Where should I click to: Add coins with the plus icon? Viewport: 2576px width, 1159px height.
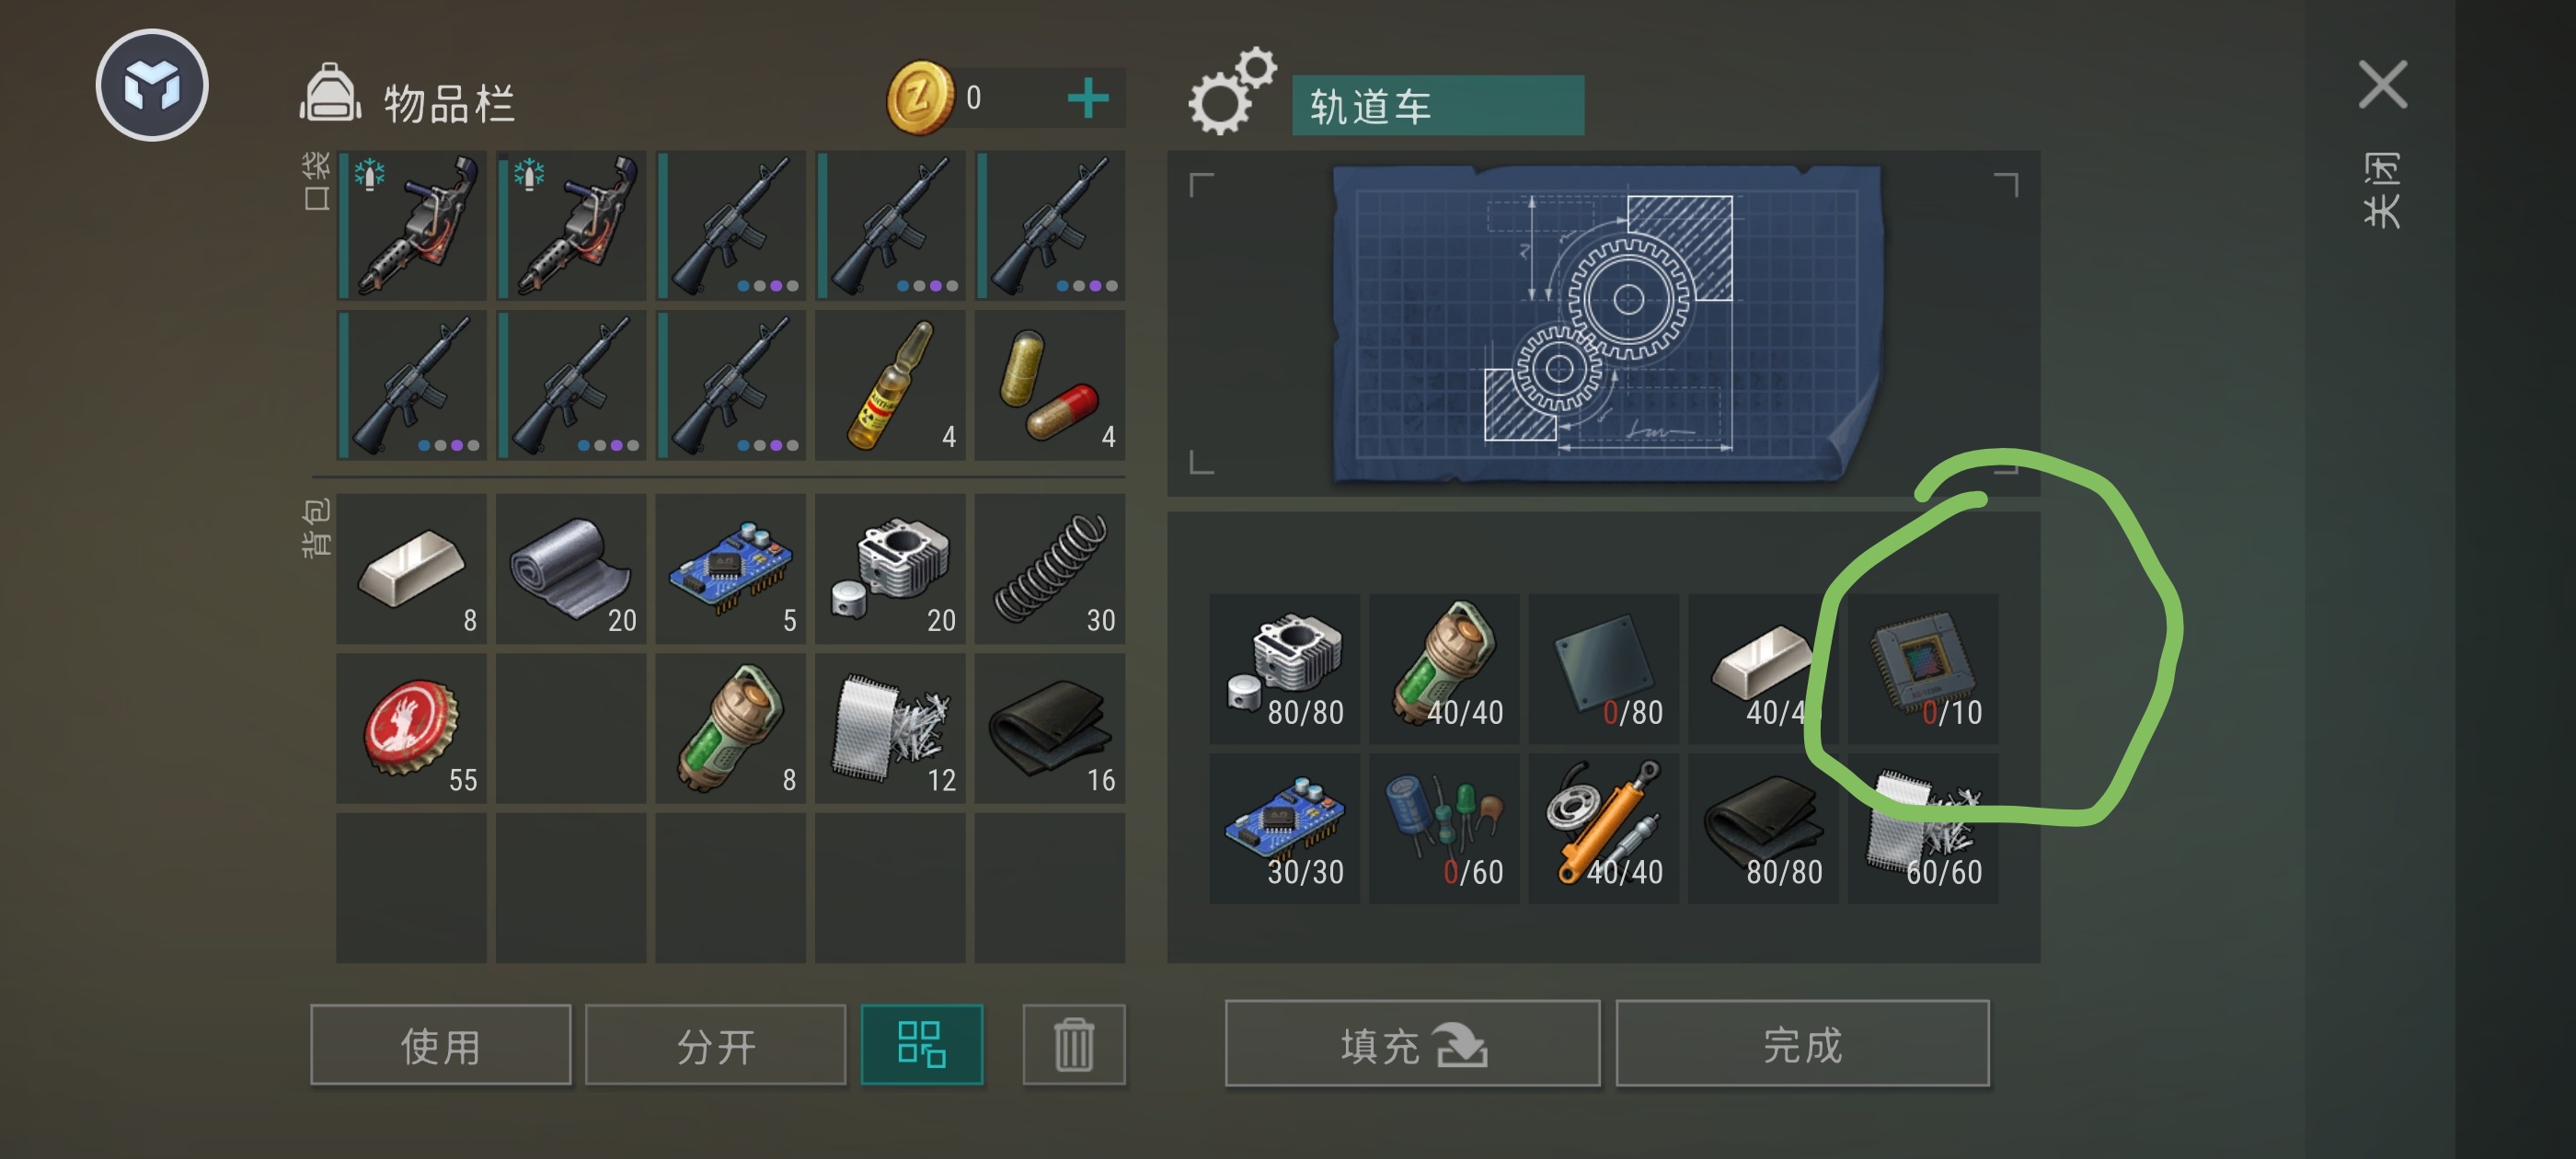(1087, 98)
